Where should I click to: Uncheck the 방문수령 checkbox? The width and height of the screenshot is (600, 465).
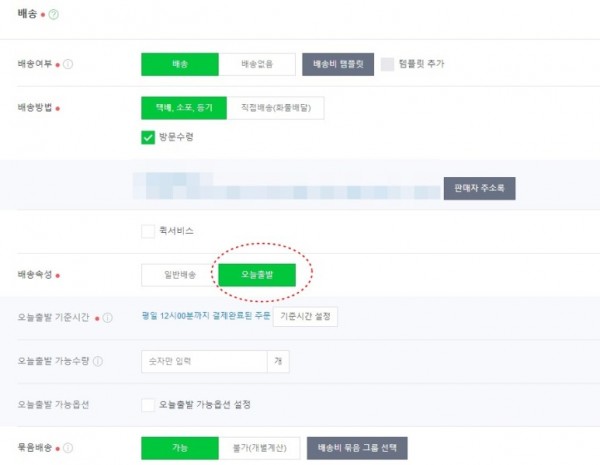tap(148, 137)
